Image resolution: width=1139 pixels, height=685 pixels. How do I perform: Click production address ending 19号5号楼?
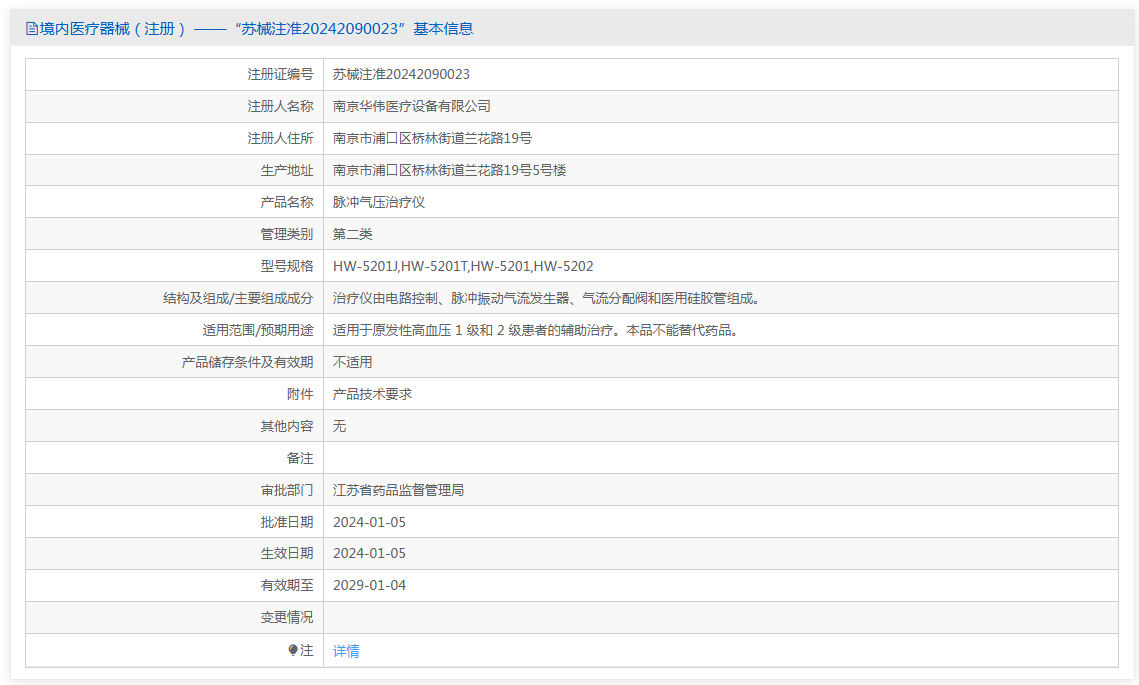click(450, 170)
